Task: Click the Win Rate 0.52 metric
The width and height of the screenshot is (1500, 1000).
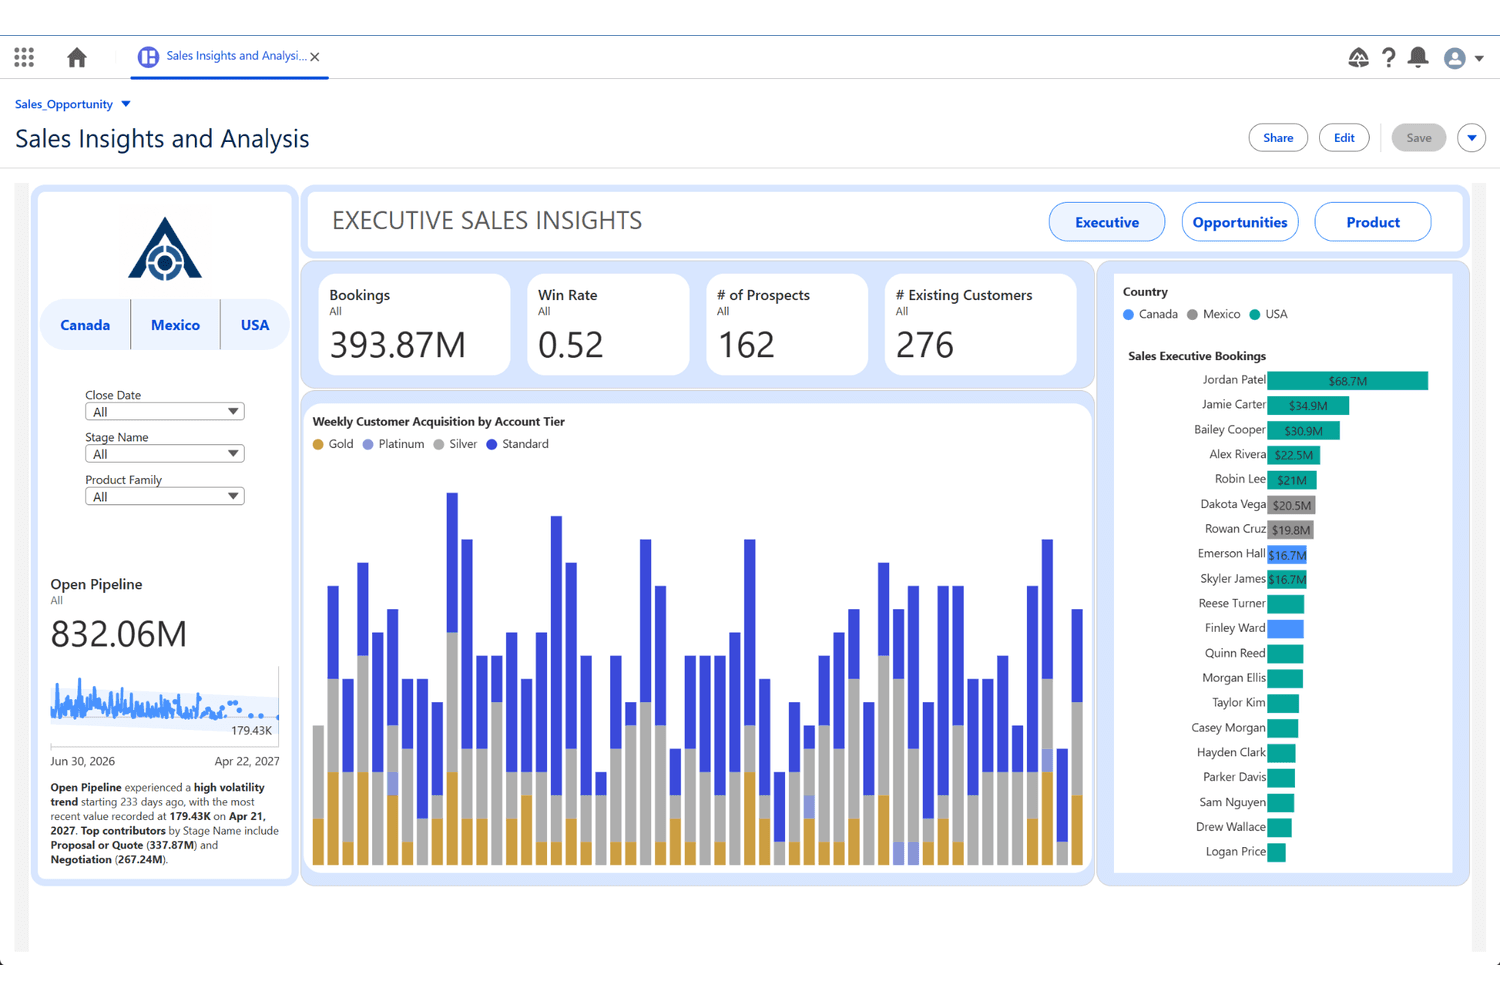Action: [x=608, y=325]
